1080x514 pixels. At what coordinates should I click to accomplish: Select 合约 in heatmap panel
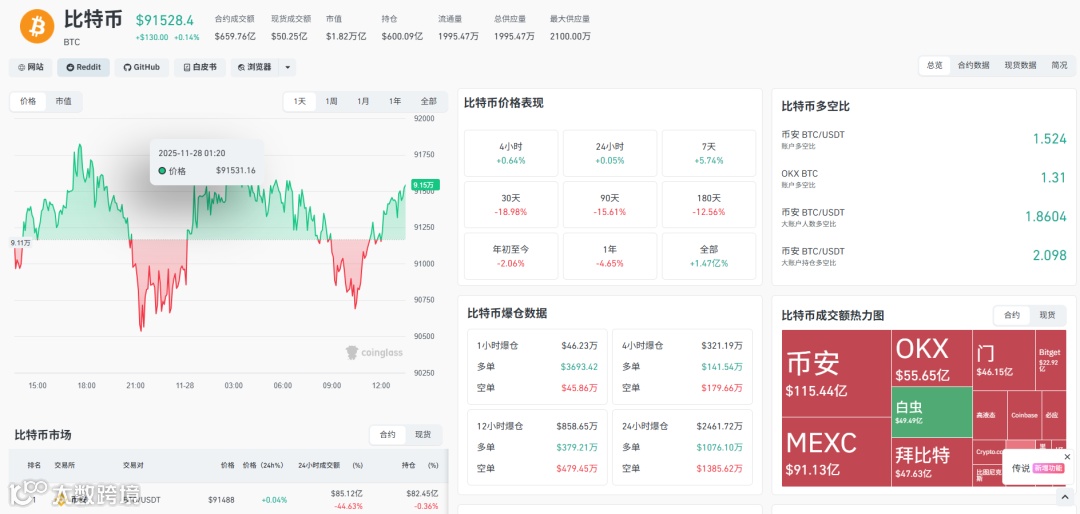(1012, 315)
